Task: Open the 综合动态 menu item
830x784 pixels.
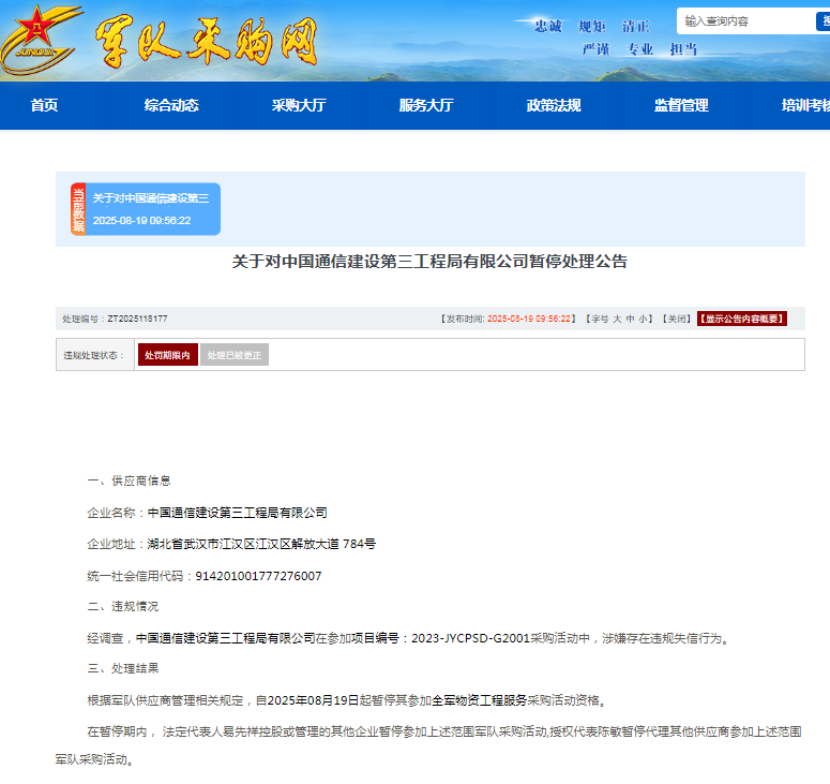Action: pos(172,105)
